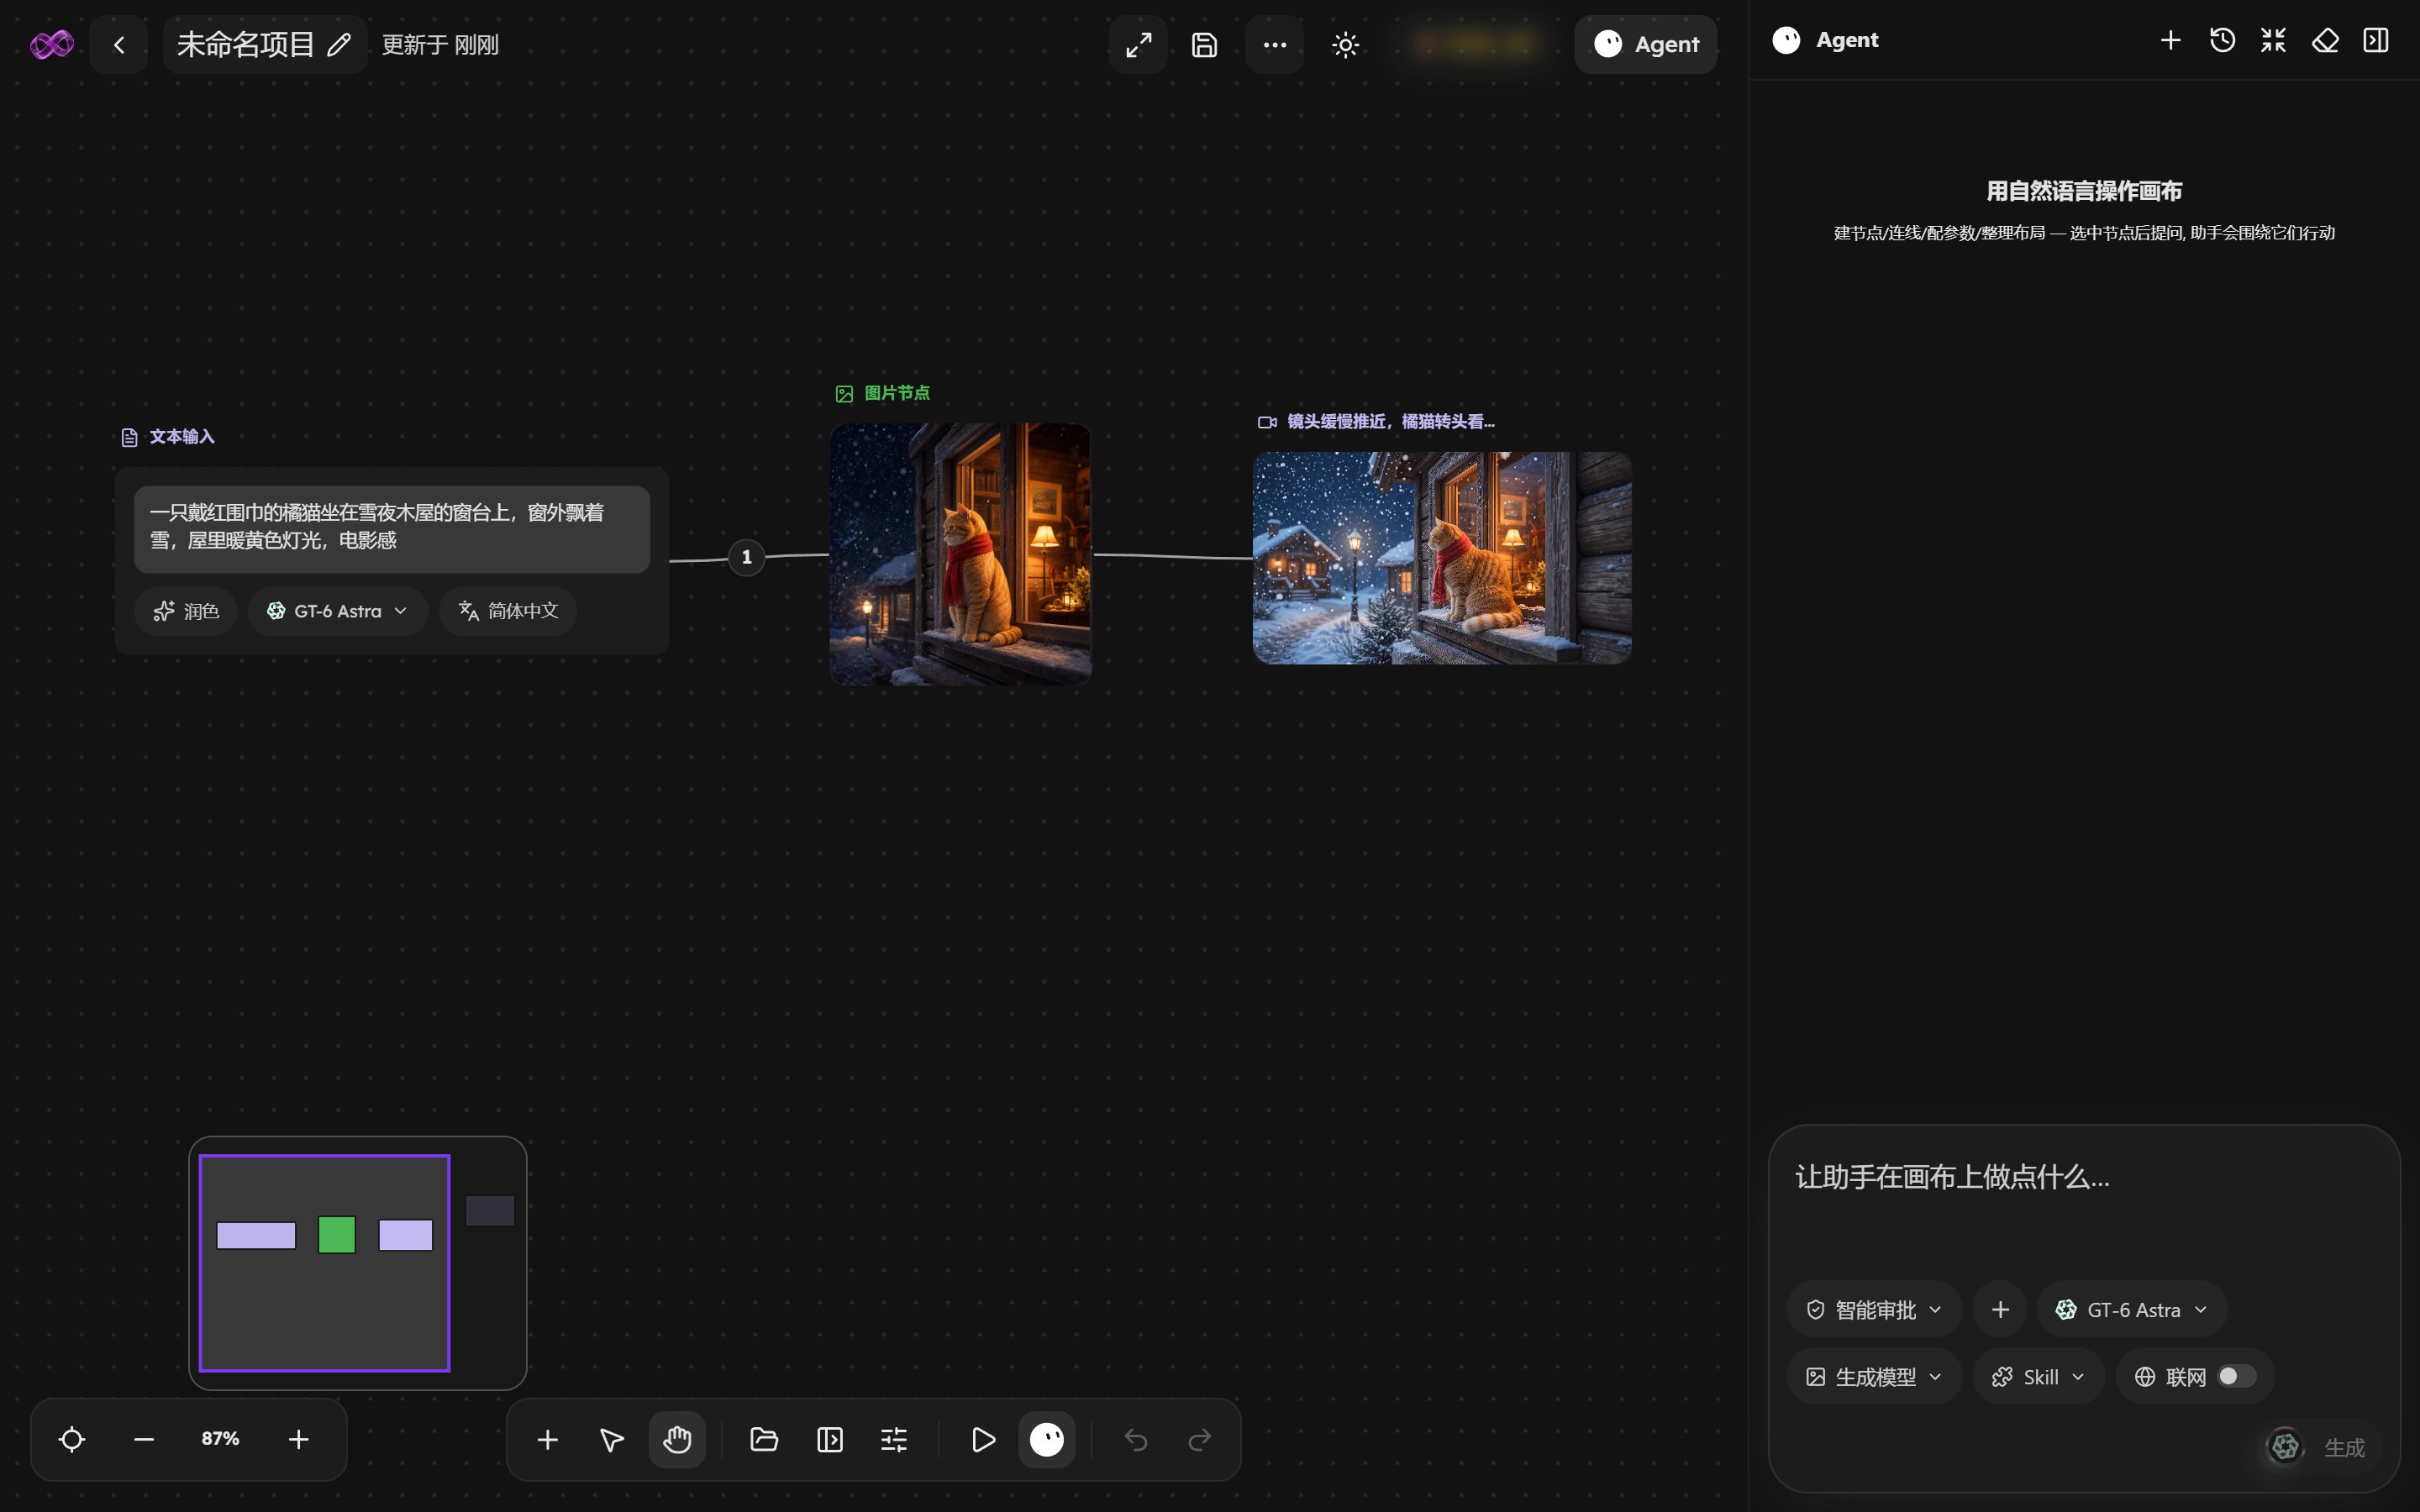The height and width of the screenshot is (1512, 2420).
Task: Run the workflow with play button
Action: pyautogui.click(x=983, y=1439)
